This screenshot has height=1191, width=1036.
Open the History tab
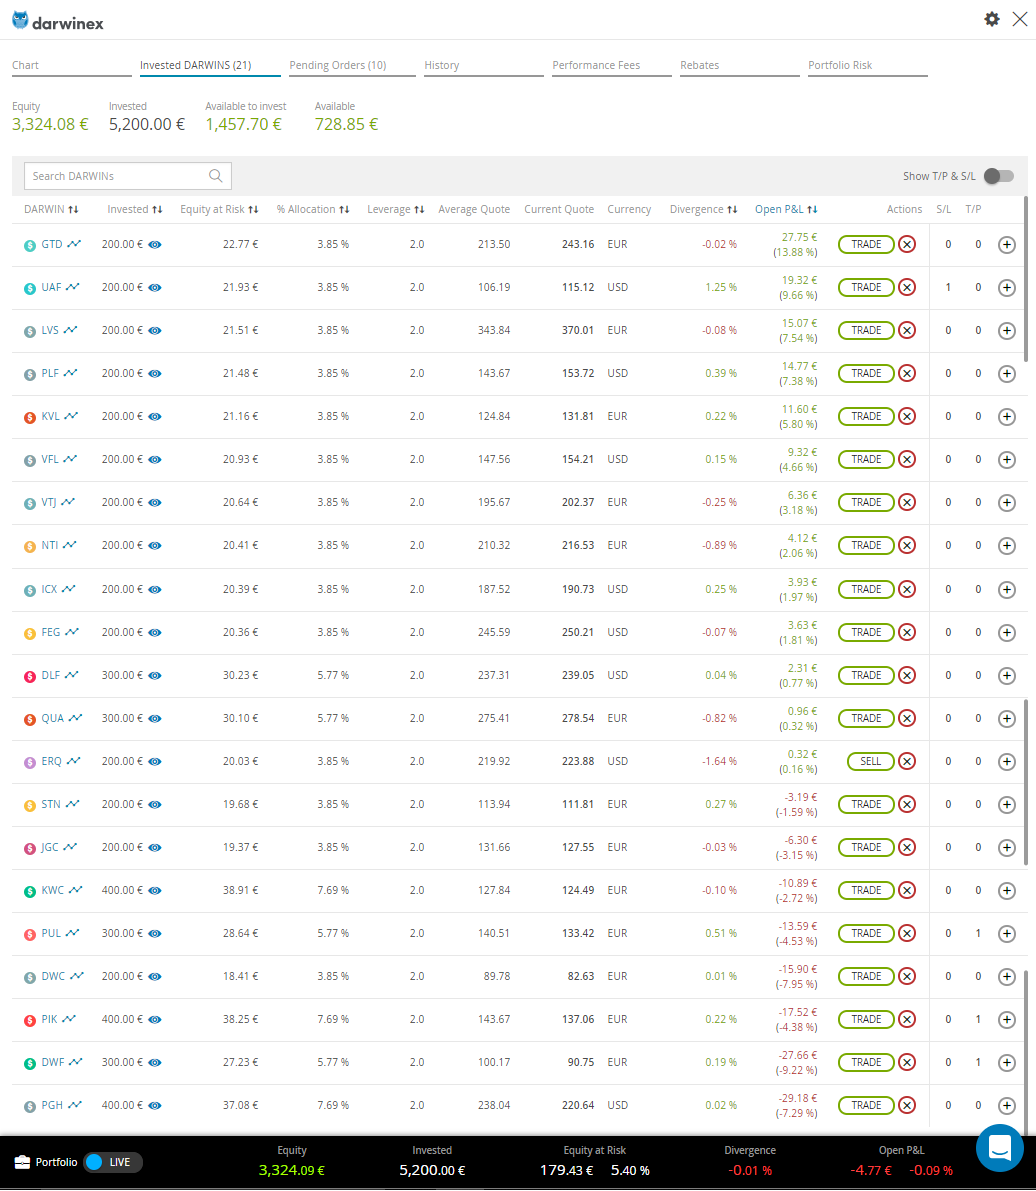pos(483,65)
